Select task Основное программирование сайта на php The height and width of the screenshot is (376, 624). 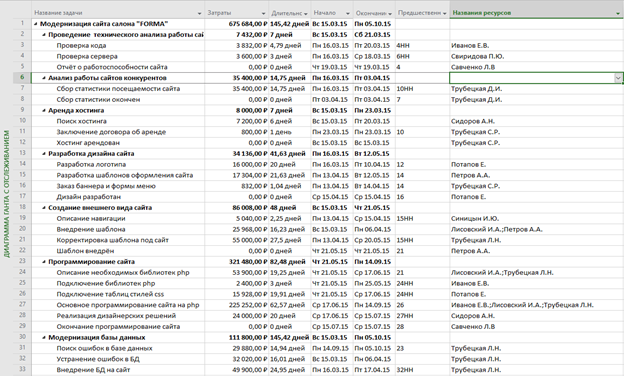128,305
